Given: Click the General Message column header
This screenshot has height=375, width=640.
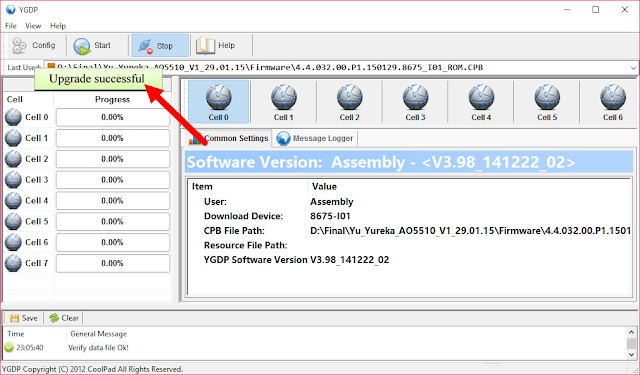Looking at the screenshot, I should point(98,334).
